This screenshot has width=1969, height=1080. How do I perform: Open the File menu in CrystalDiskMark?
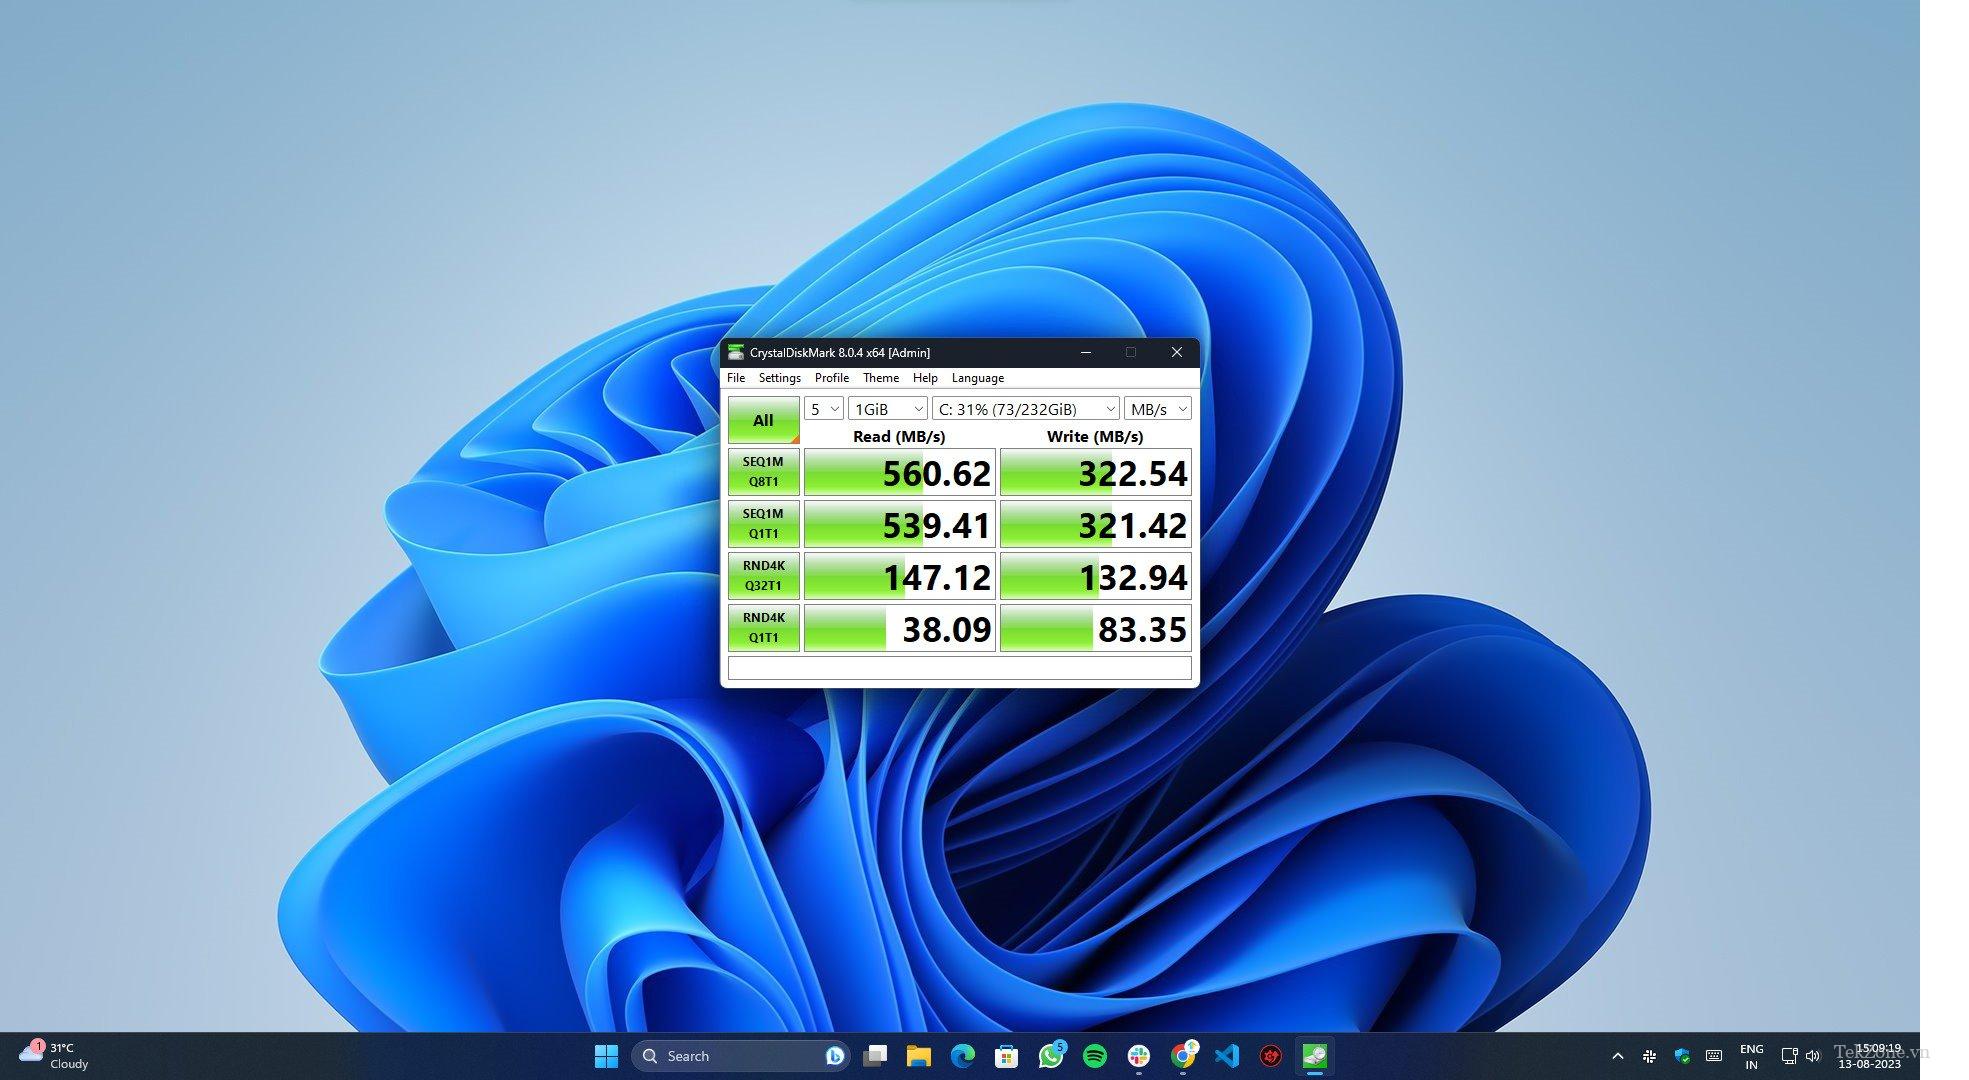tap(735, 378)
